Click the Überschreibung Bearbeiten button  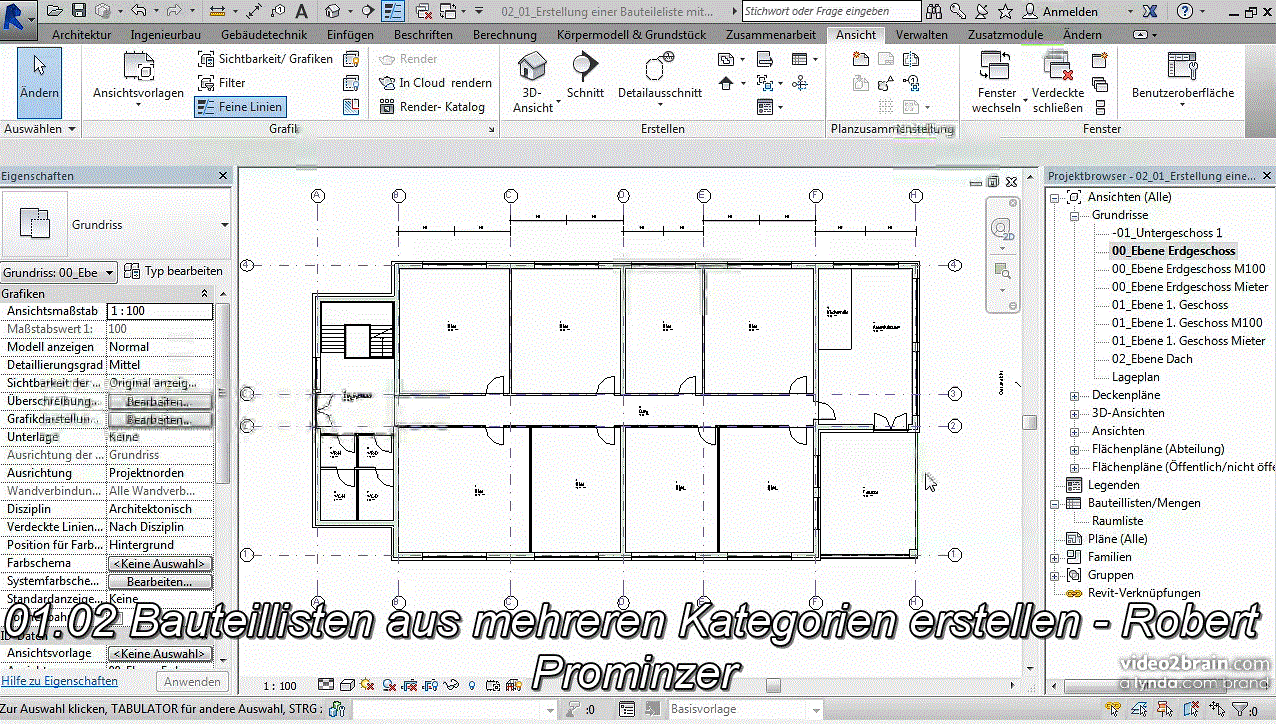point(159,401)
